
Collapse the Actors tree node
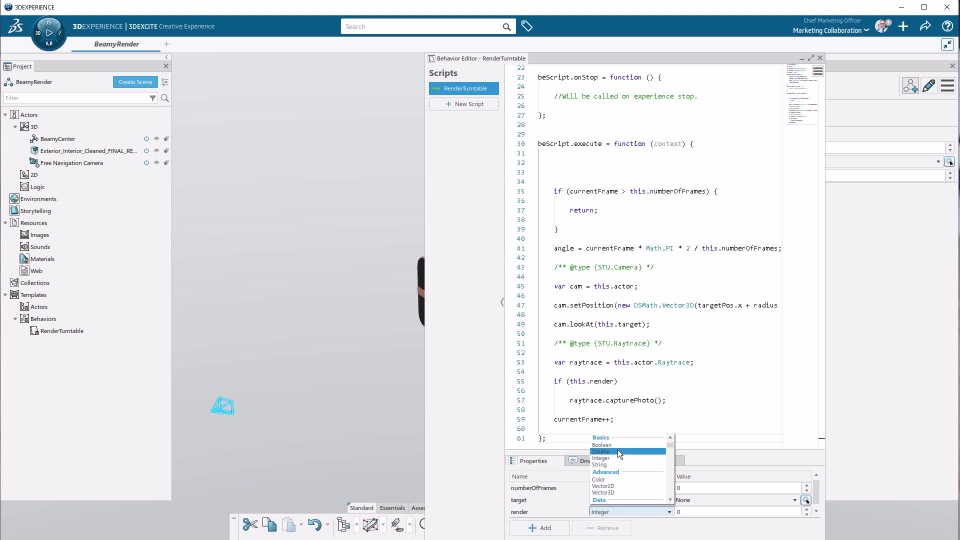pos(6,115)
